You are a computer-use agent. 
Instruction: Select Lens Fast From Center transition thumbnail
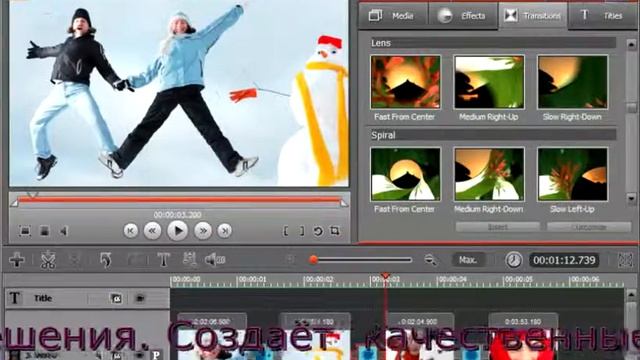click(405, 82)
